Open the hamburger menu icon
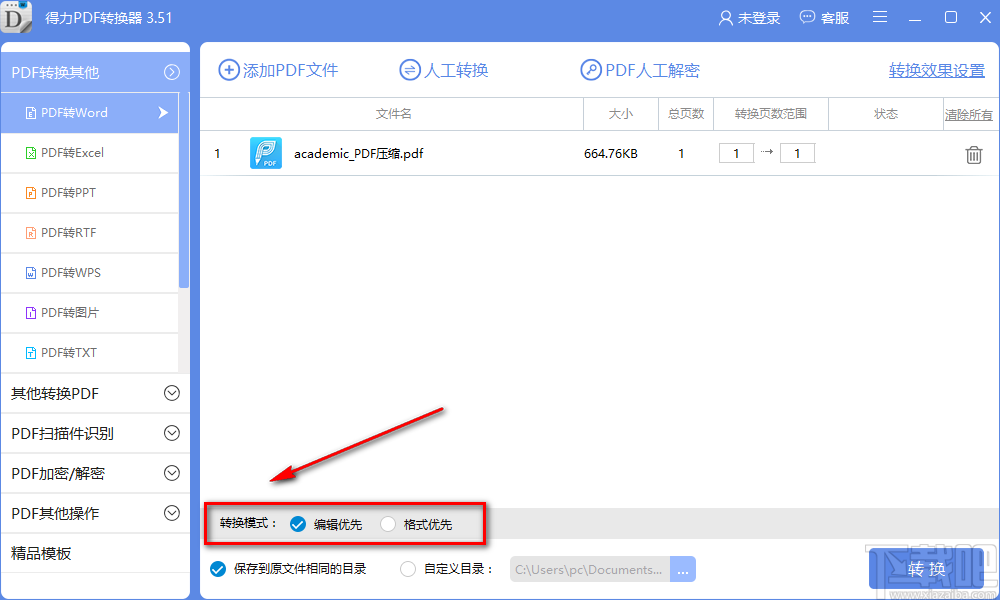This screenshot has width=1000, height=600. click(x=881, y=17)
